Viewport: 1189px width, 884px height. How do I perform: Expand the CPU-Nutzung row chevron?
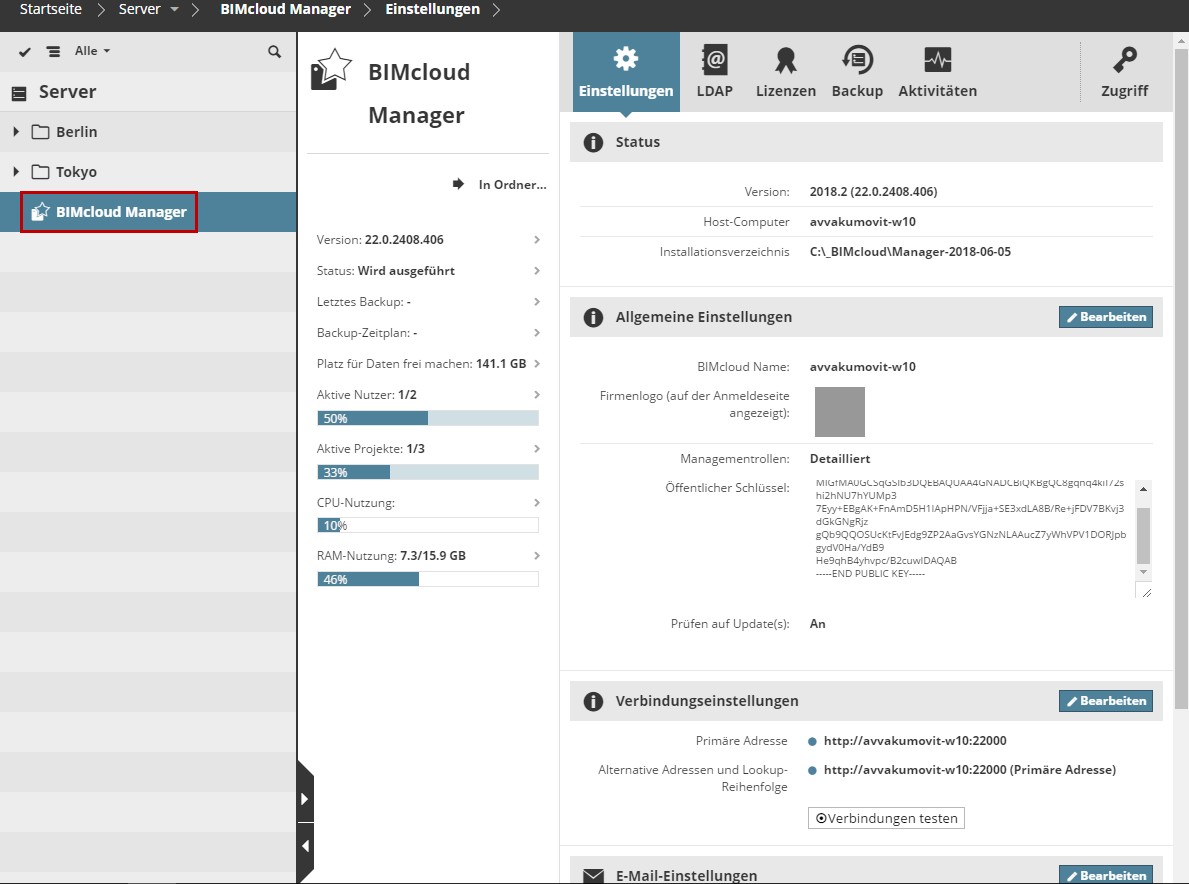[537, 503]
